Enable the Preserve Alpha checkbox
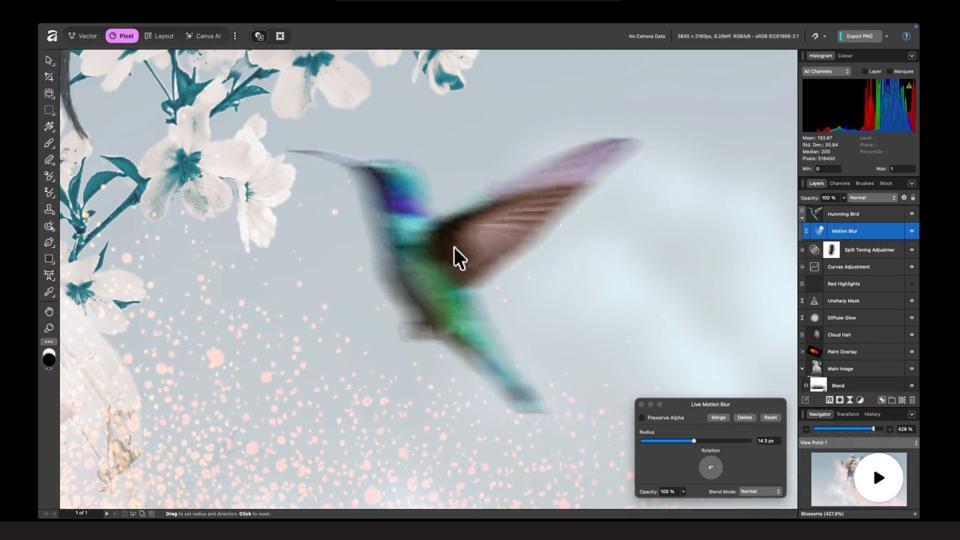 pos(642,418)
